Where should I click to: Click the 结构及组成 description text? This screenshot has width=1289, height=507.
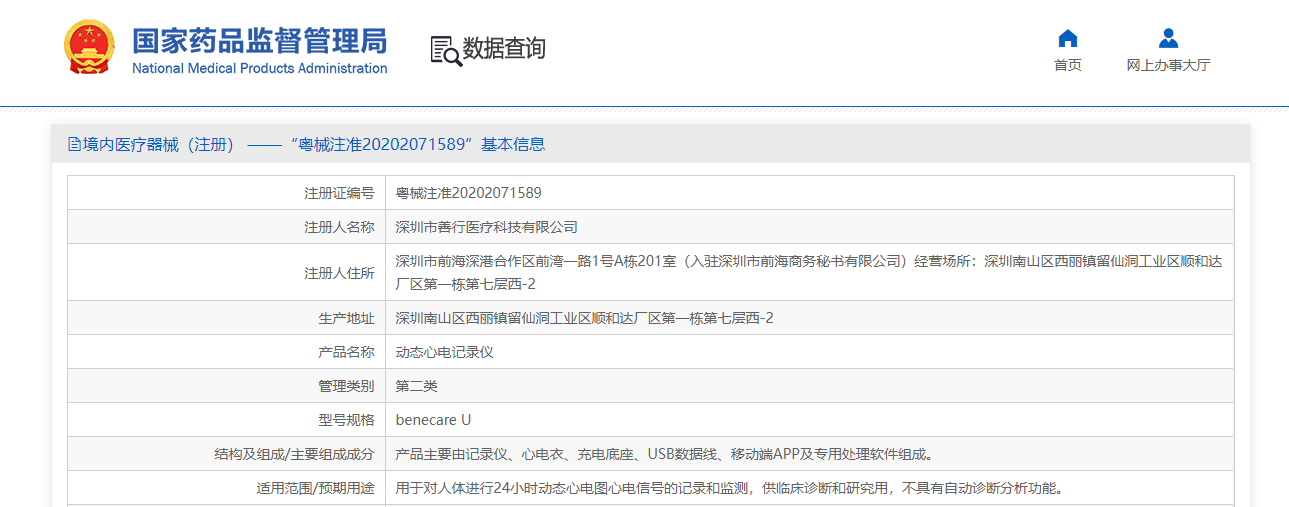click(664, 454)
